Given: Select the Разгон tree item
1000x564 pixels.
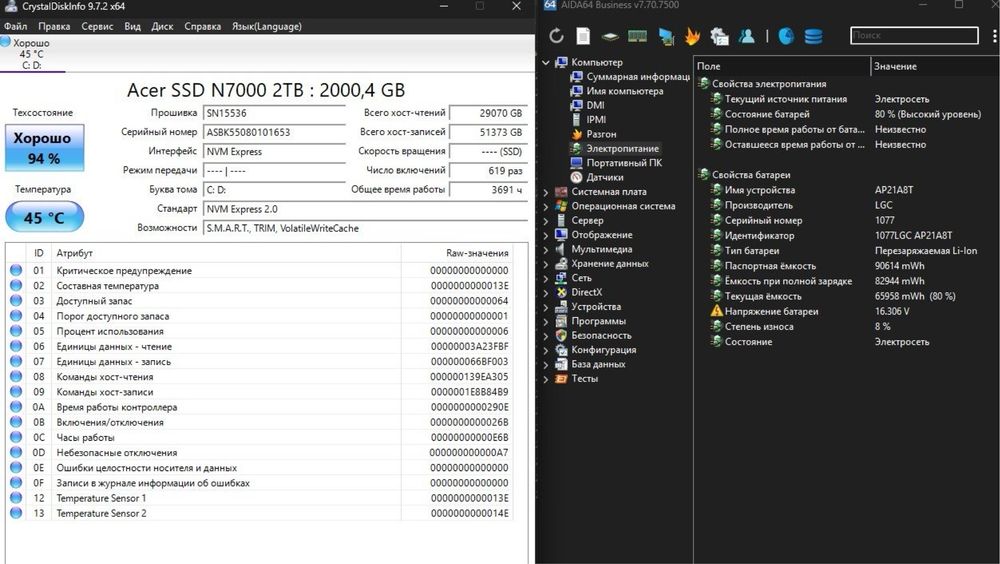Looking at the screenshot, I should pos(594,134).
